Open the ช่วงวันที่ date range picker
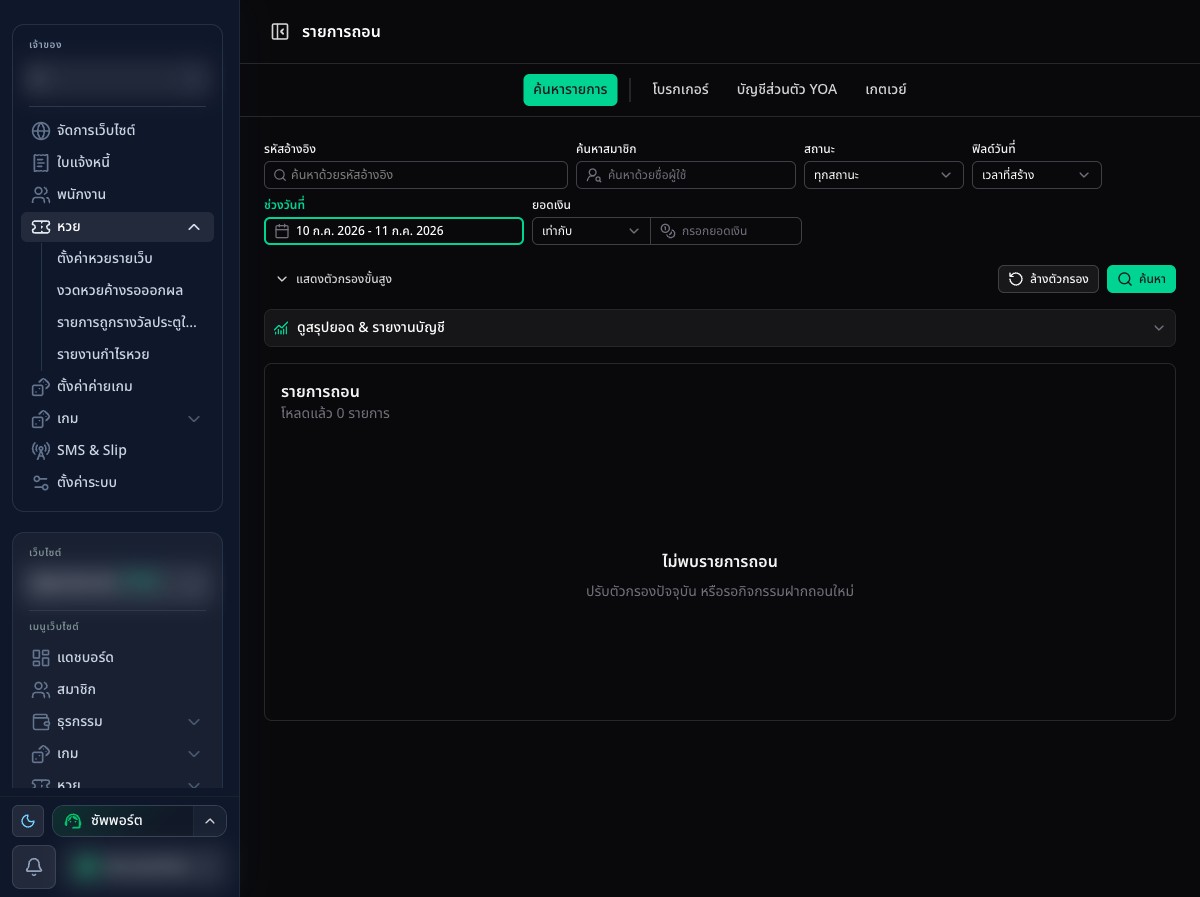Viewport: 1200px width, 897px height. point(394,231)
